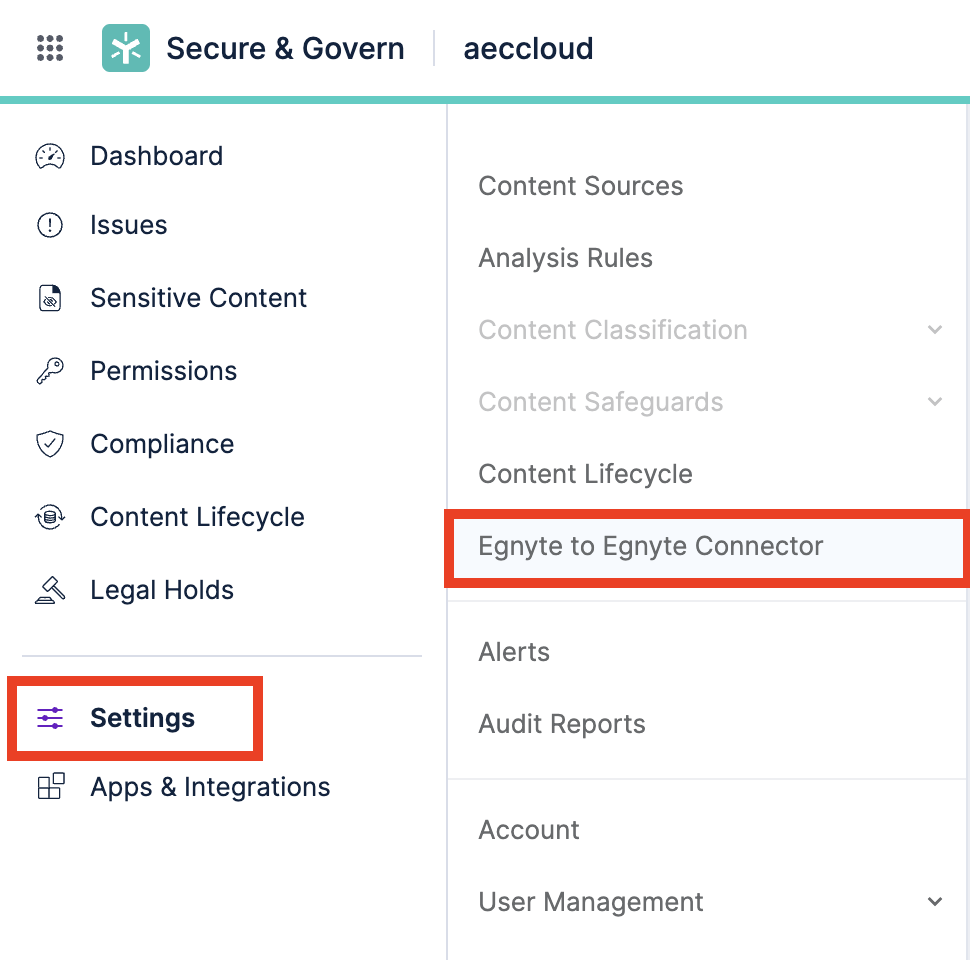Viewport: 970px width, 960px height.
Task: Expand the User Management section
Action: point(936,902)
